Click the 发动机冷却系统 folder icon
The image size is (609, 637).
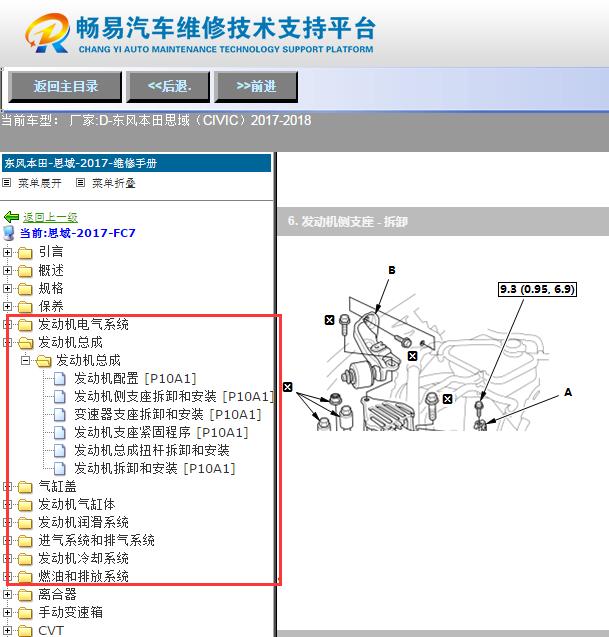pyautogui.click(x=25, y=559)
